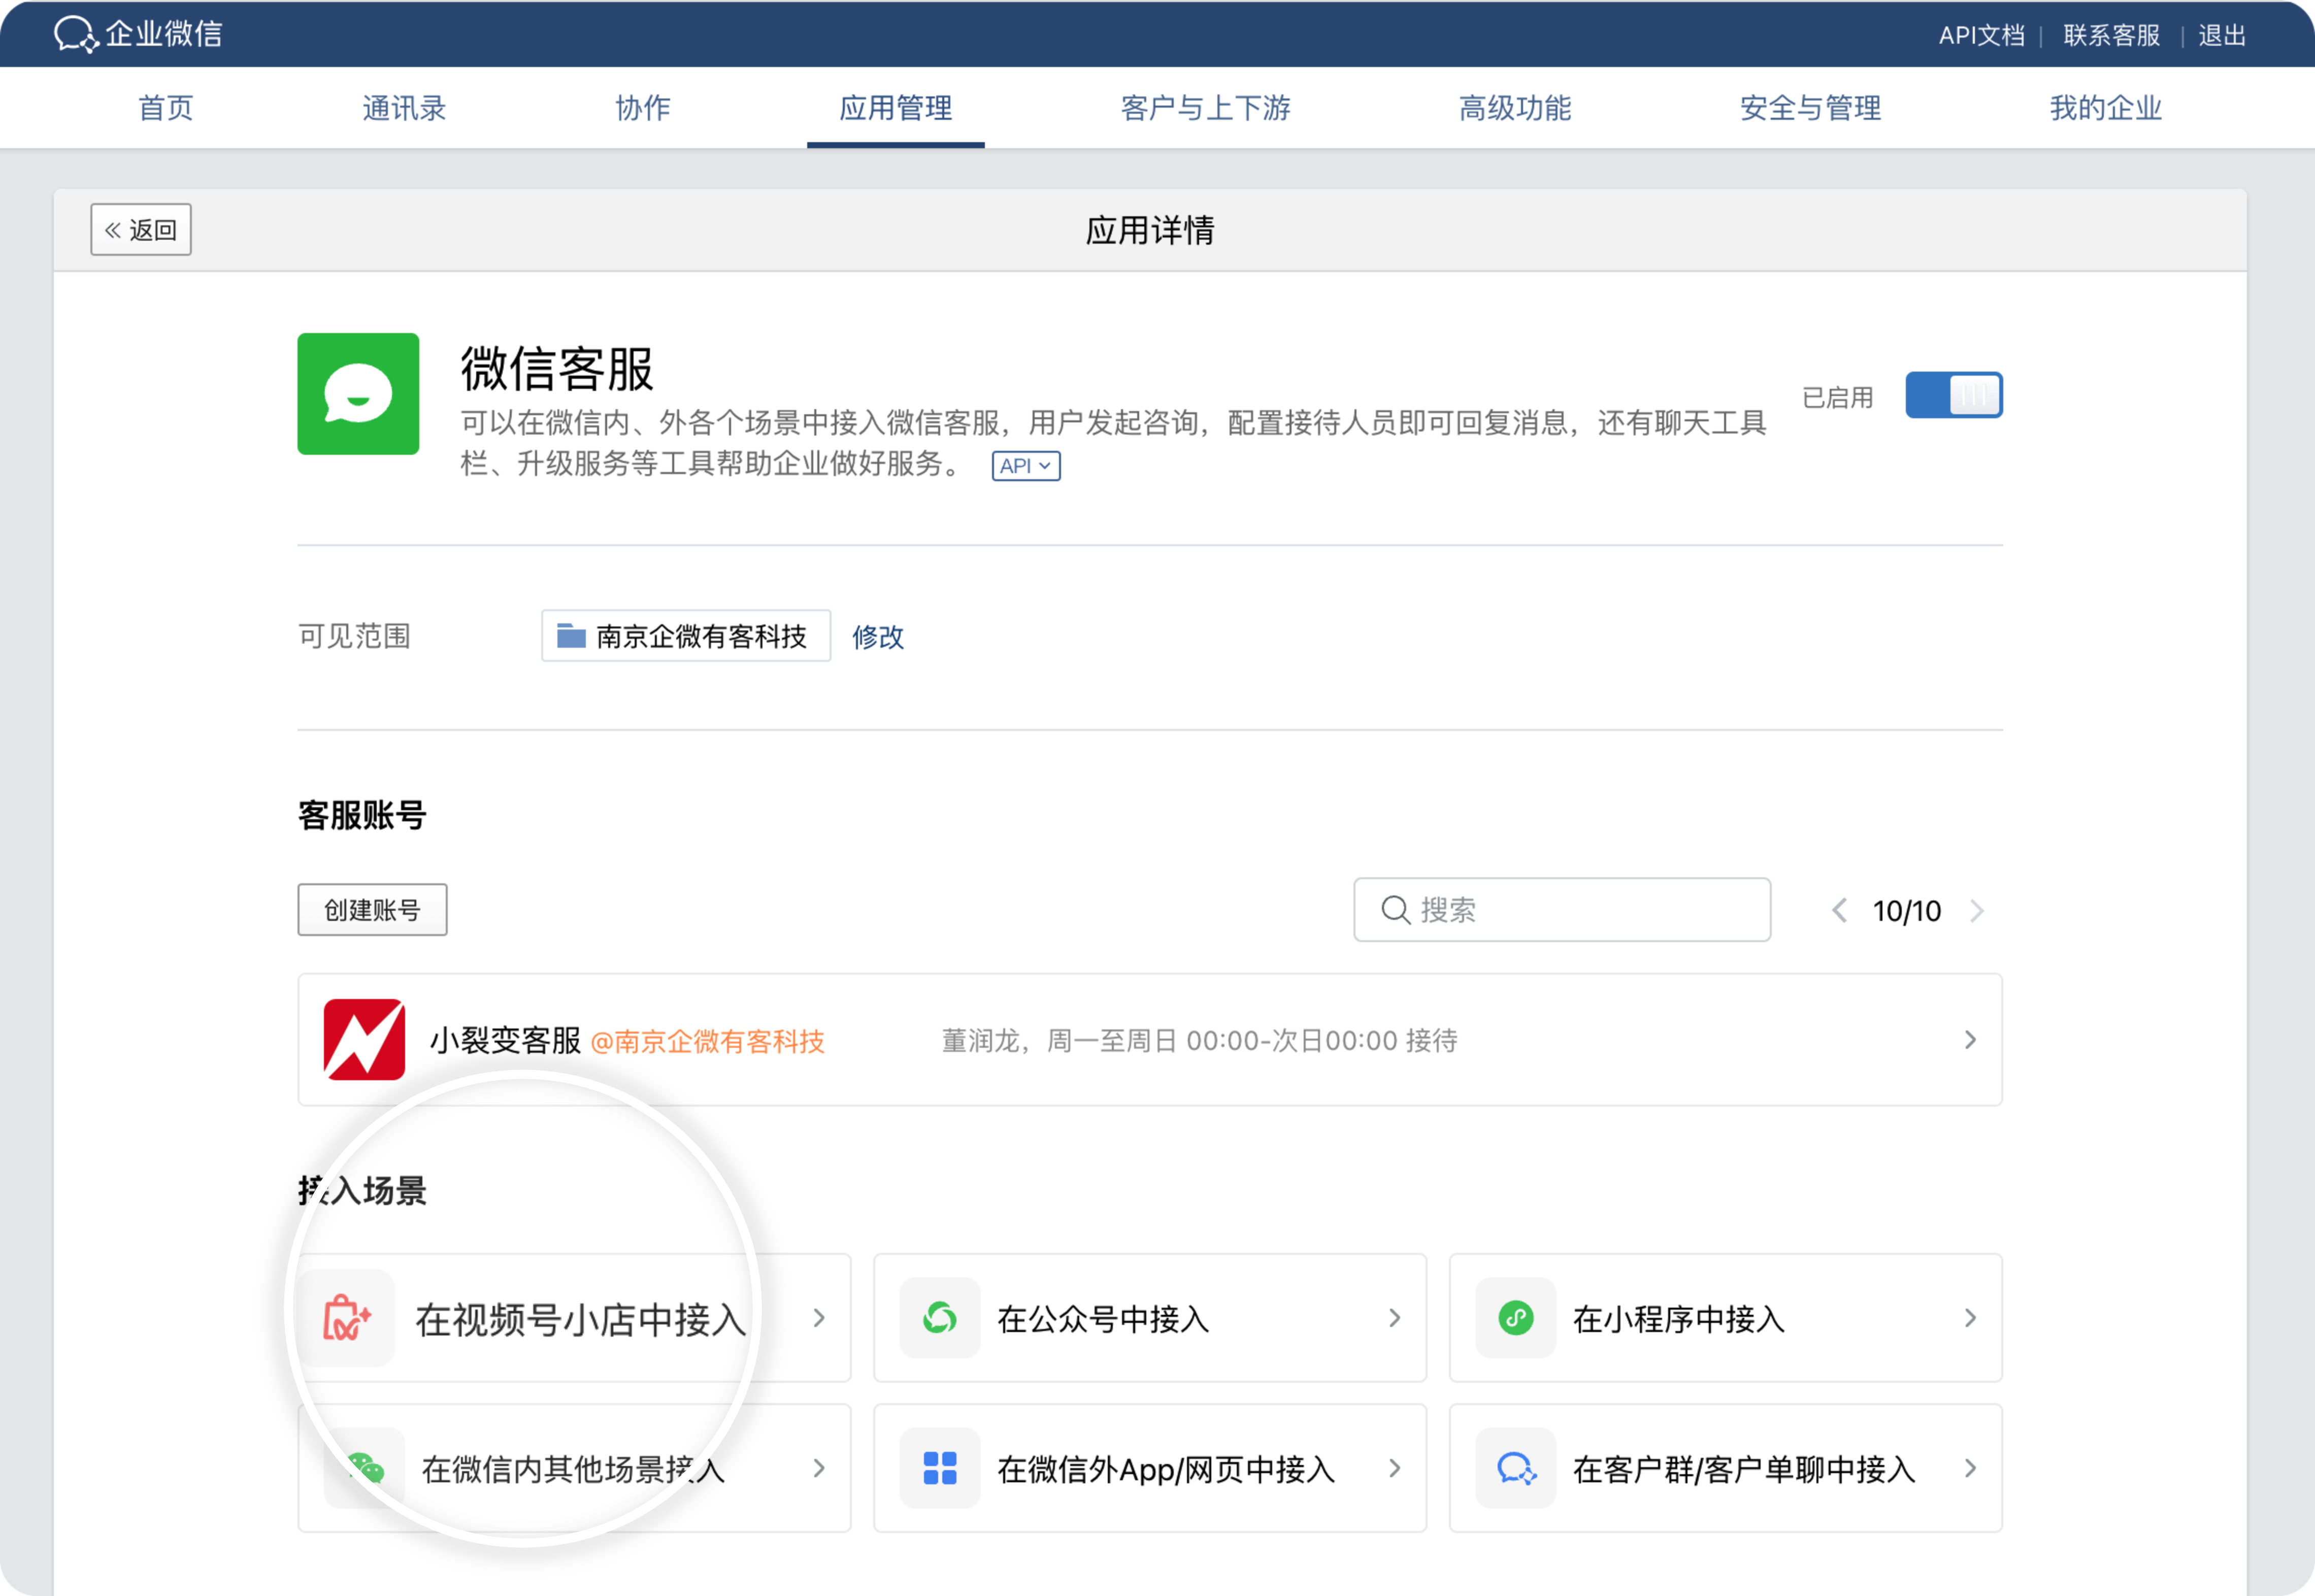Click the 小裂变客服 account name
The image size is (2315, 1596).
coord(505,1041)
